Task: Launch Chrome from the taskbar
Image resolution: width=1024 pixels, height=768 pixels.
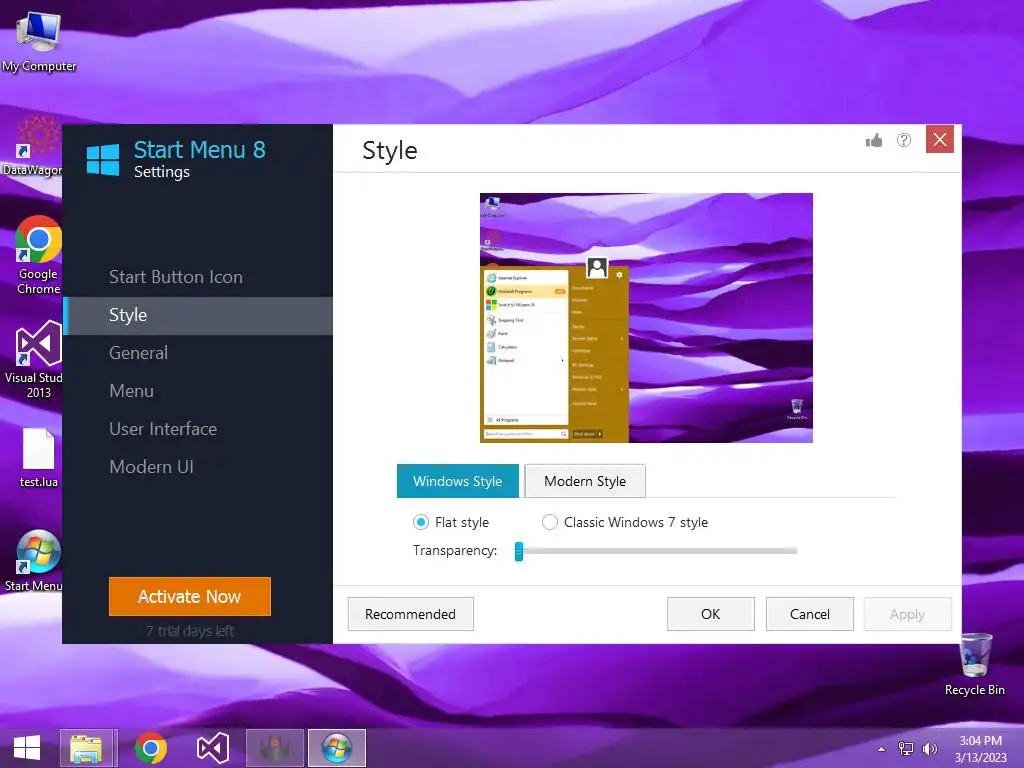Action: [x=151, y=748]
